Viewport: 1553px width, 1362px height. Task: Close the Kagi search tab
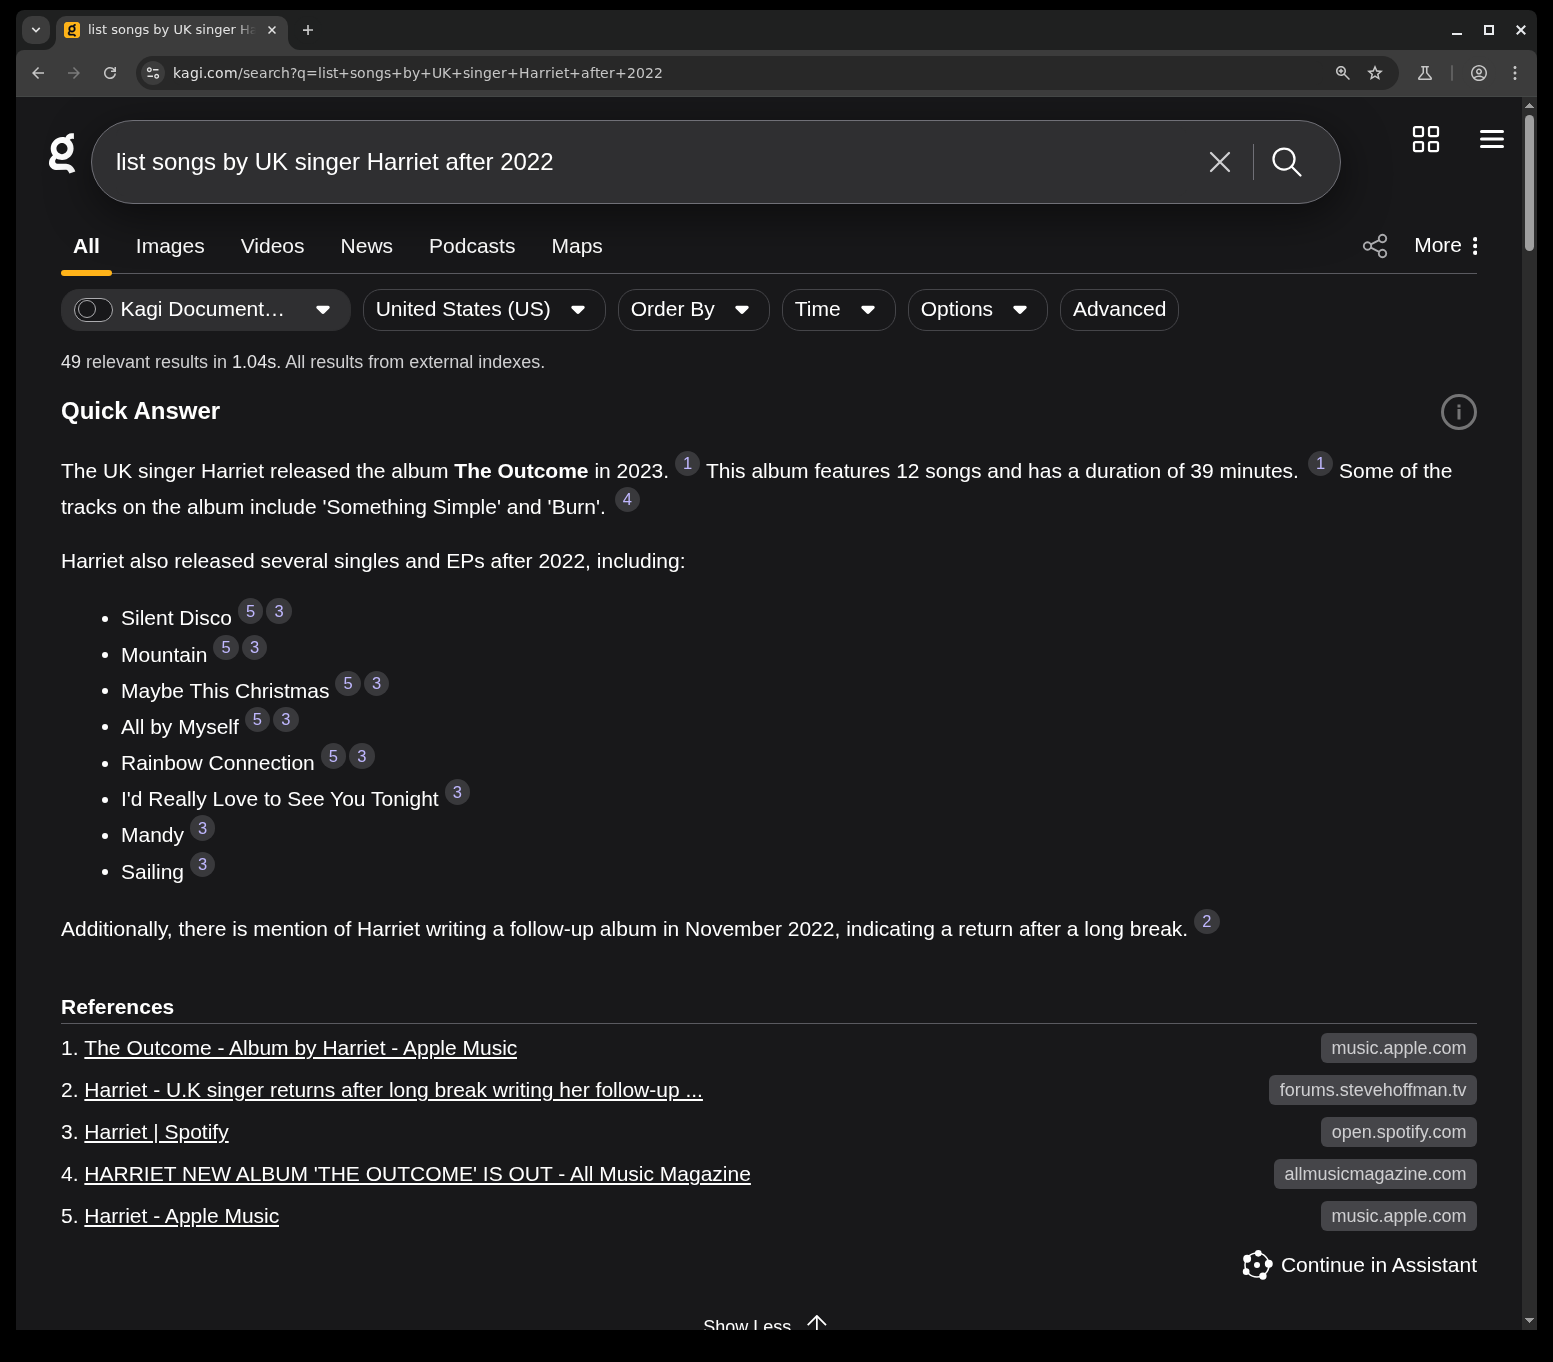(x=272, y=30)
